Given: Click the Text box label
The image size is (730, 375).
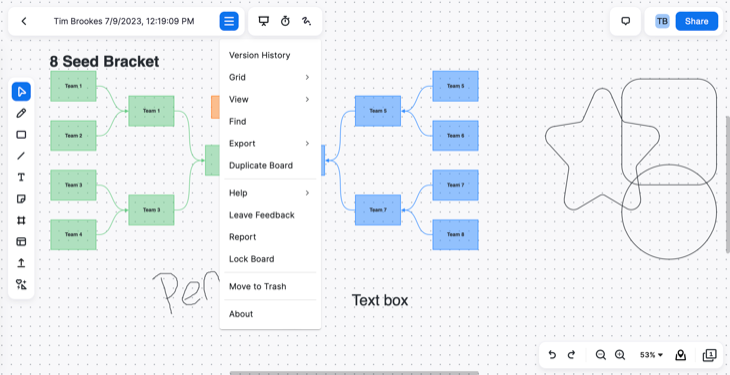Looking at the screenshot, I should [380, 300].
